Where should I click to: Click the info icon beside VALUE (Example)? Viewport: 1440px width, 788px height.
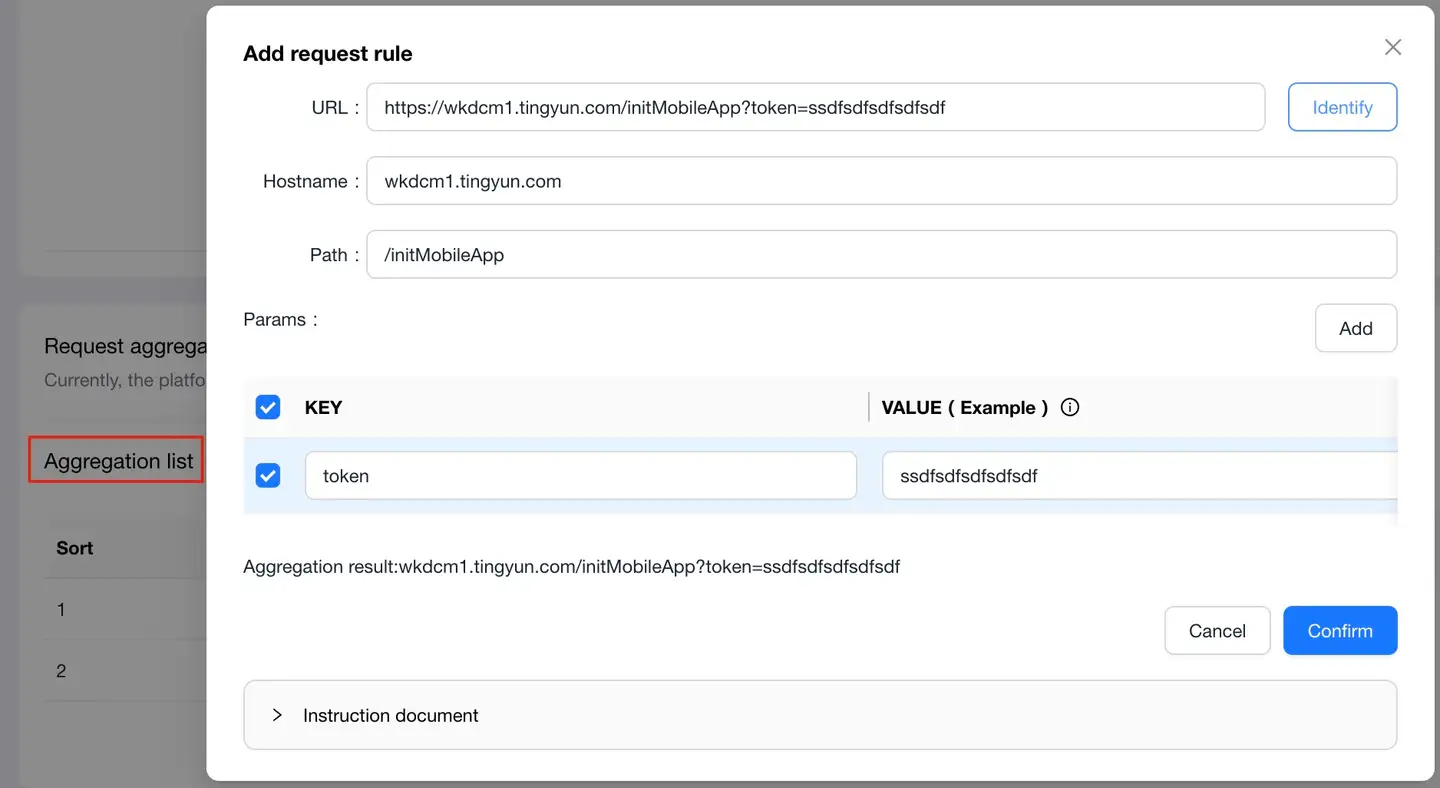(x=1070, y=407)
